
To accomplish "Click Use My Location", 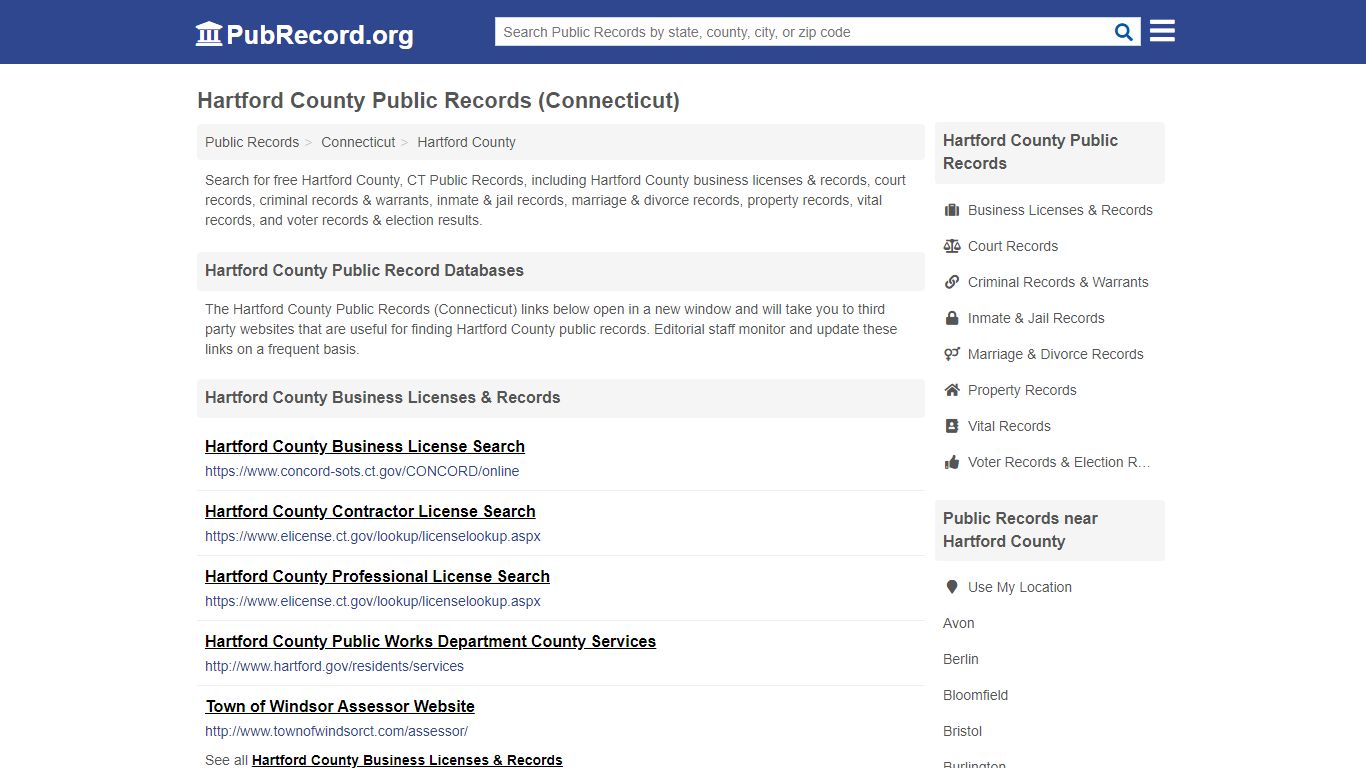I will click(1020, 587).
